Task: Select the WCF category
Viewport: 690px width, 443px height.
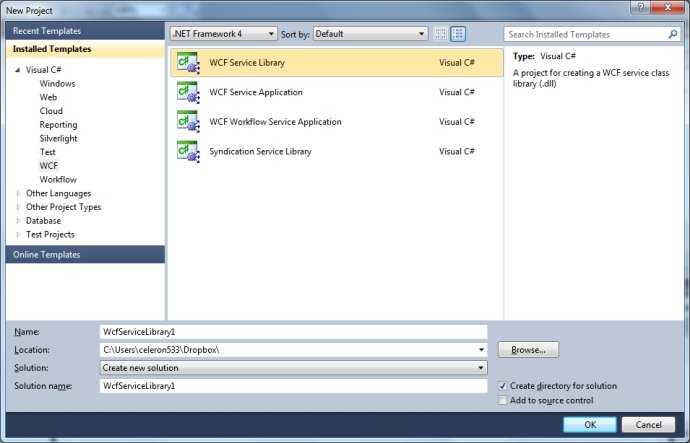Action: 48,166
